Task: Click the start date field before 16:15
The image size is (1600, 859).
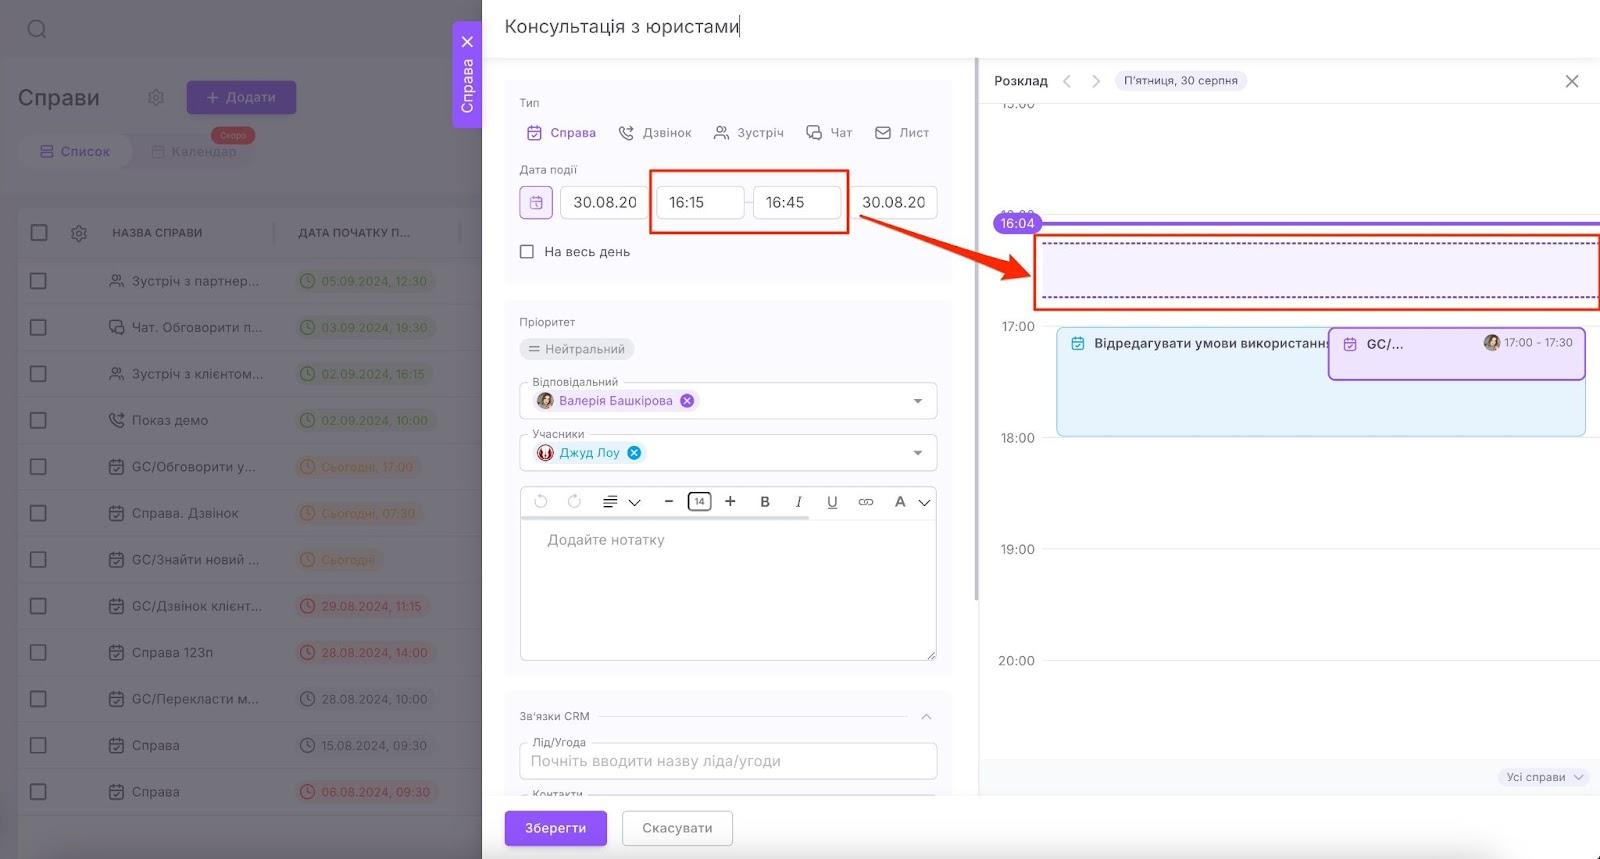Action: [x=604, y=202]
